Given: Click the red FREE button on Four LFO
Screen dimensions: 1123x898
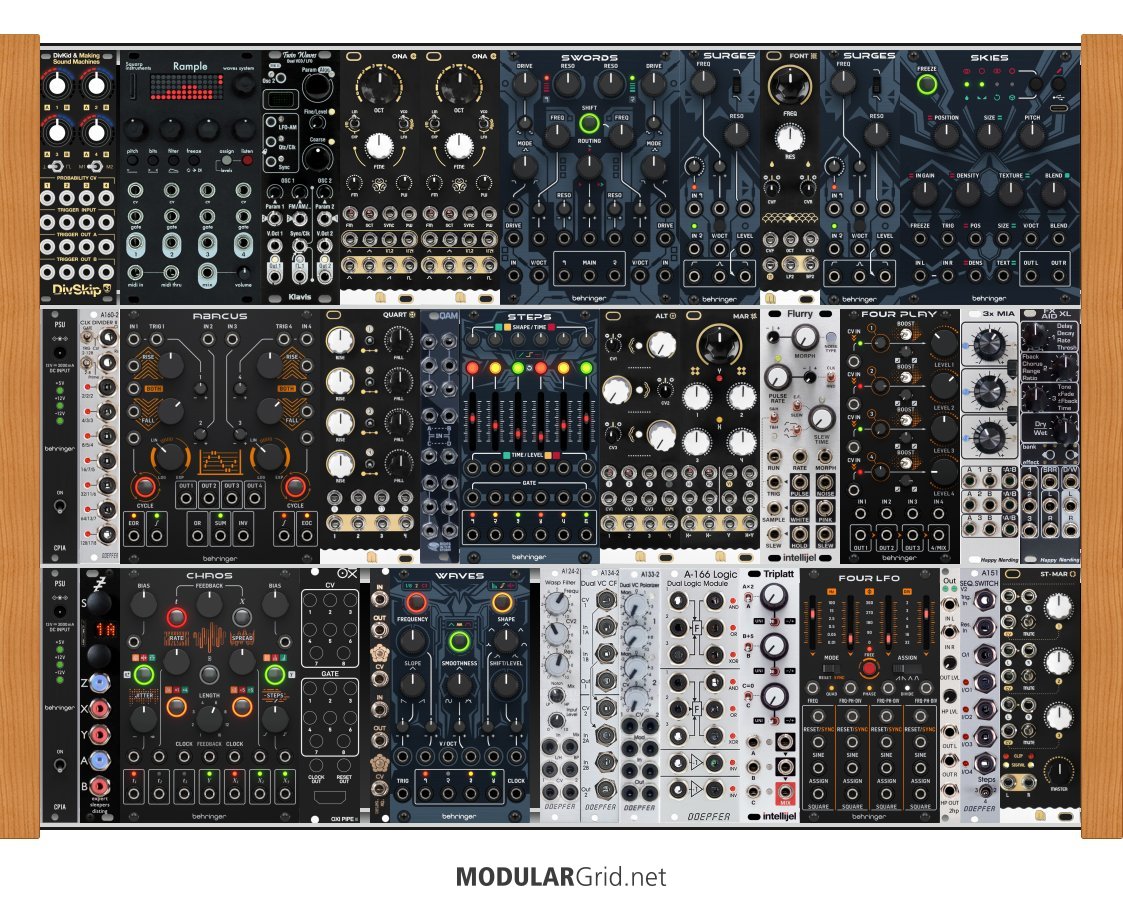Looking at the screenshot, I should (869, 668).
